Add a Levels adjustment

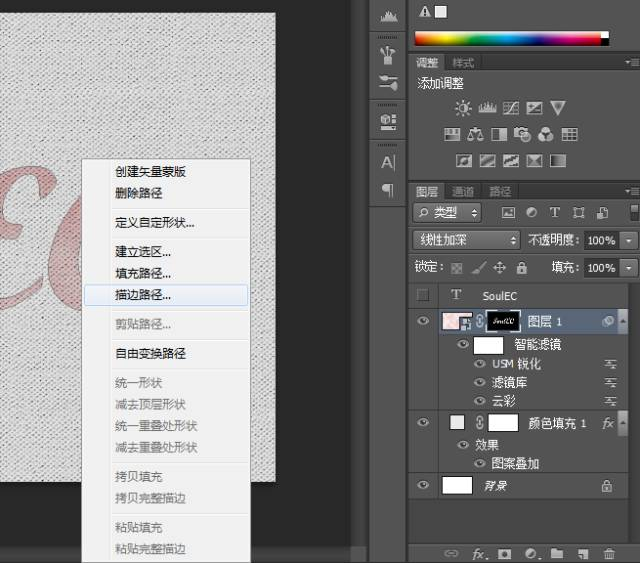pyautogui.click(x=487, y=108)
